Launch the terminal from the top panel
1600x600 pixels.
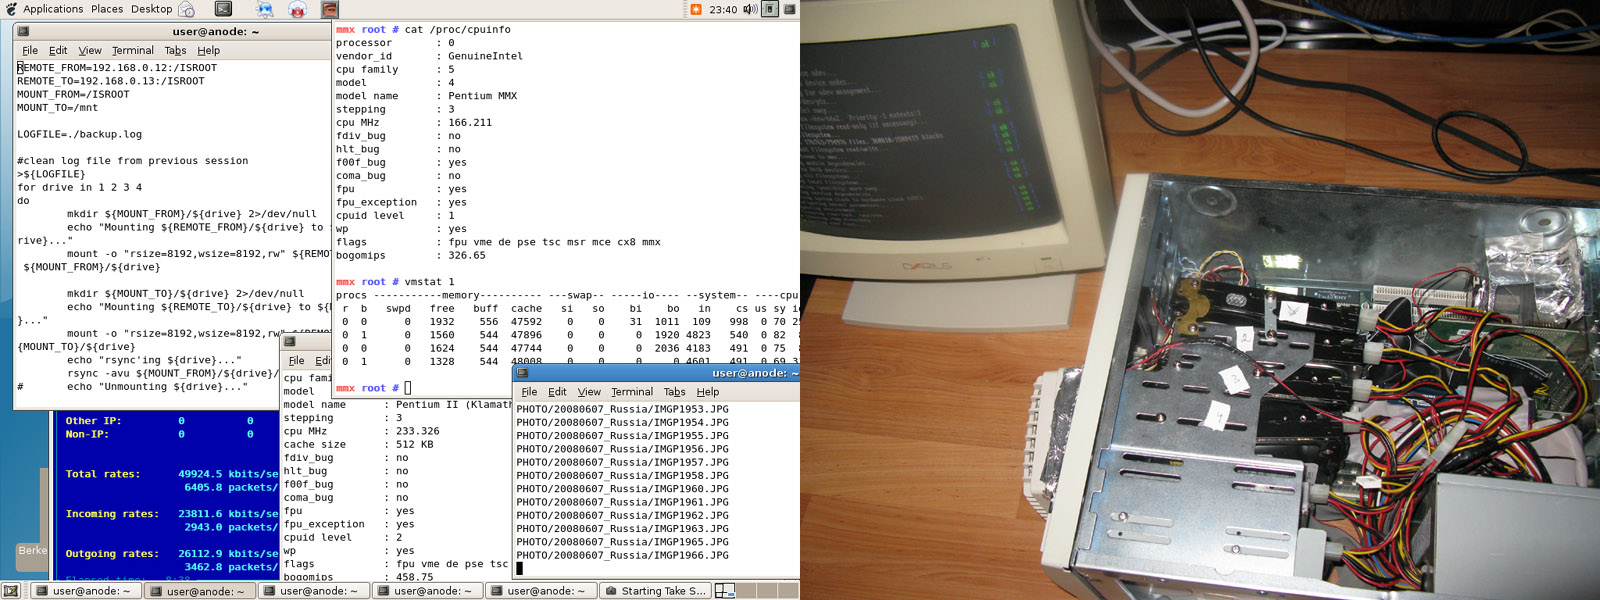pos(223,9)
